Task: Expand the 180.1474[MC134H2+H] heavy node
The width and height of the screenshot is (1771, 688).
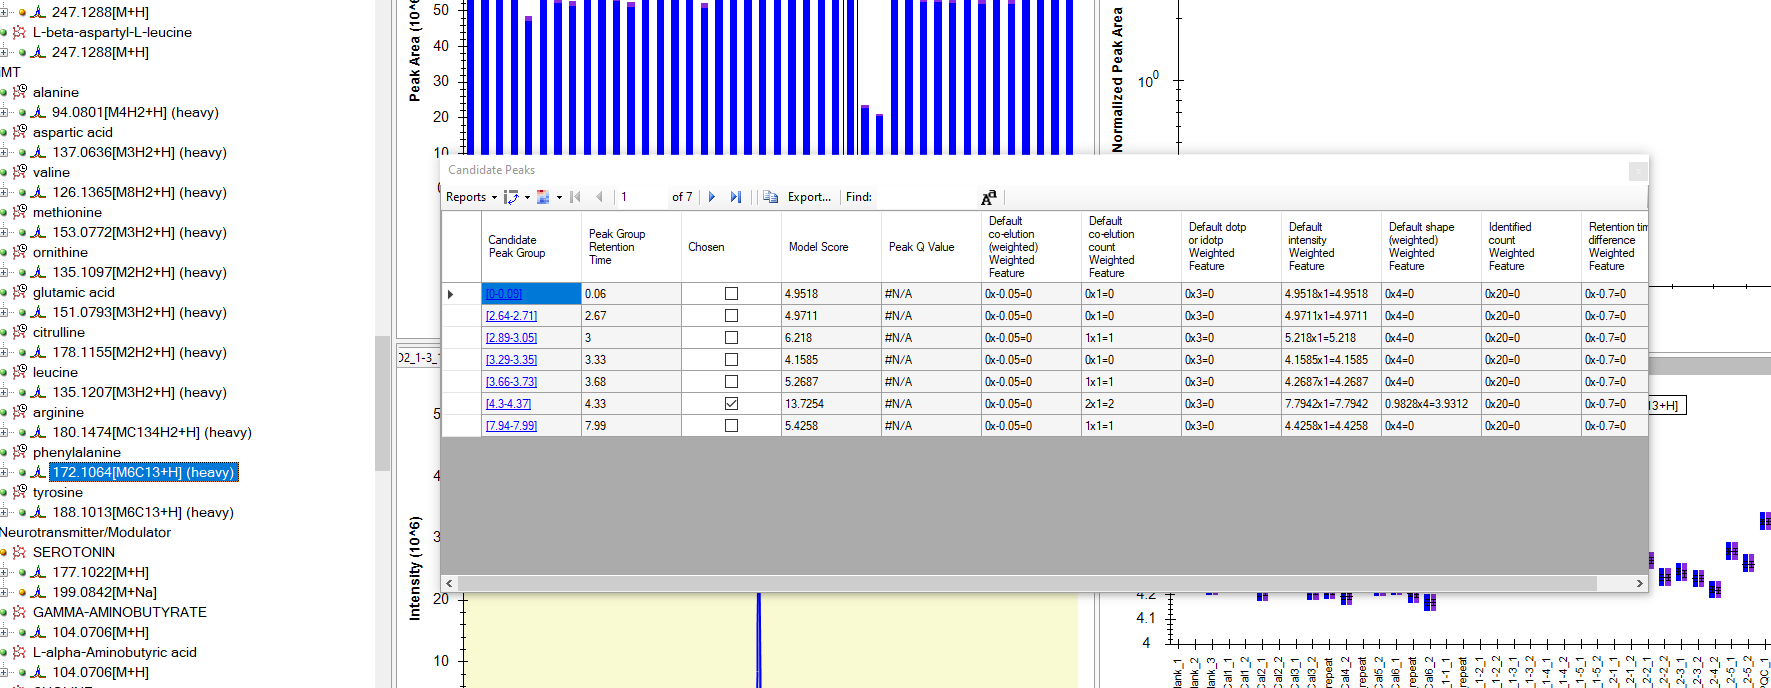Action: coord(5,432)
